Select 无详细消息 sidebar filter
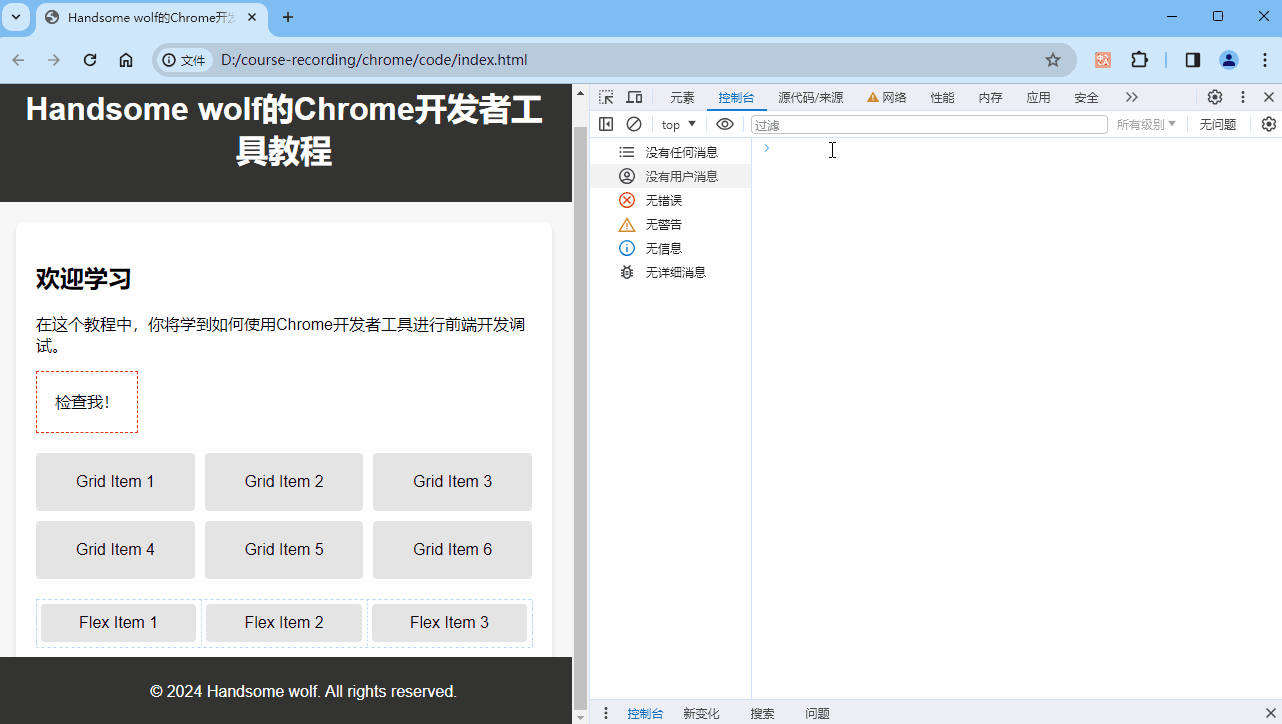Screen dimensions: 1282x724 coord(670,272)
